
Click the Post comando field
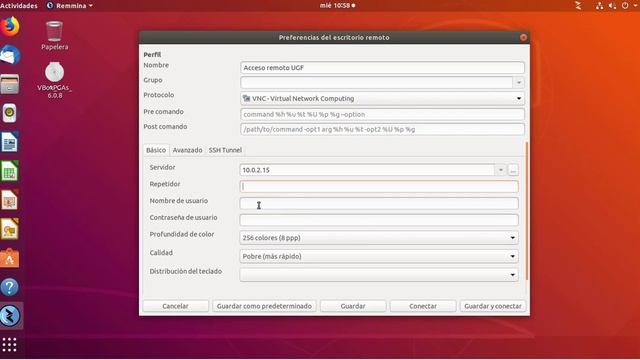(382, 129)
